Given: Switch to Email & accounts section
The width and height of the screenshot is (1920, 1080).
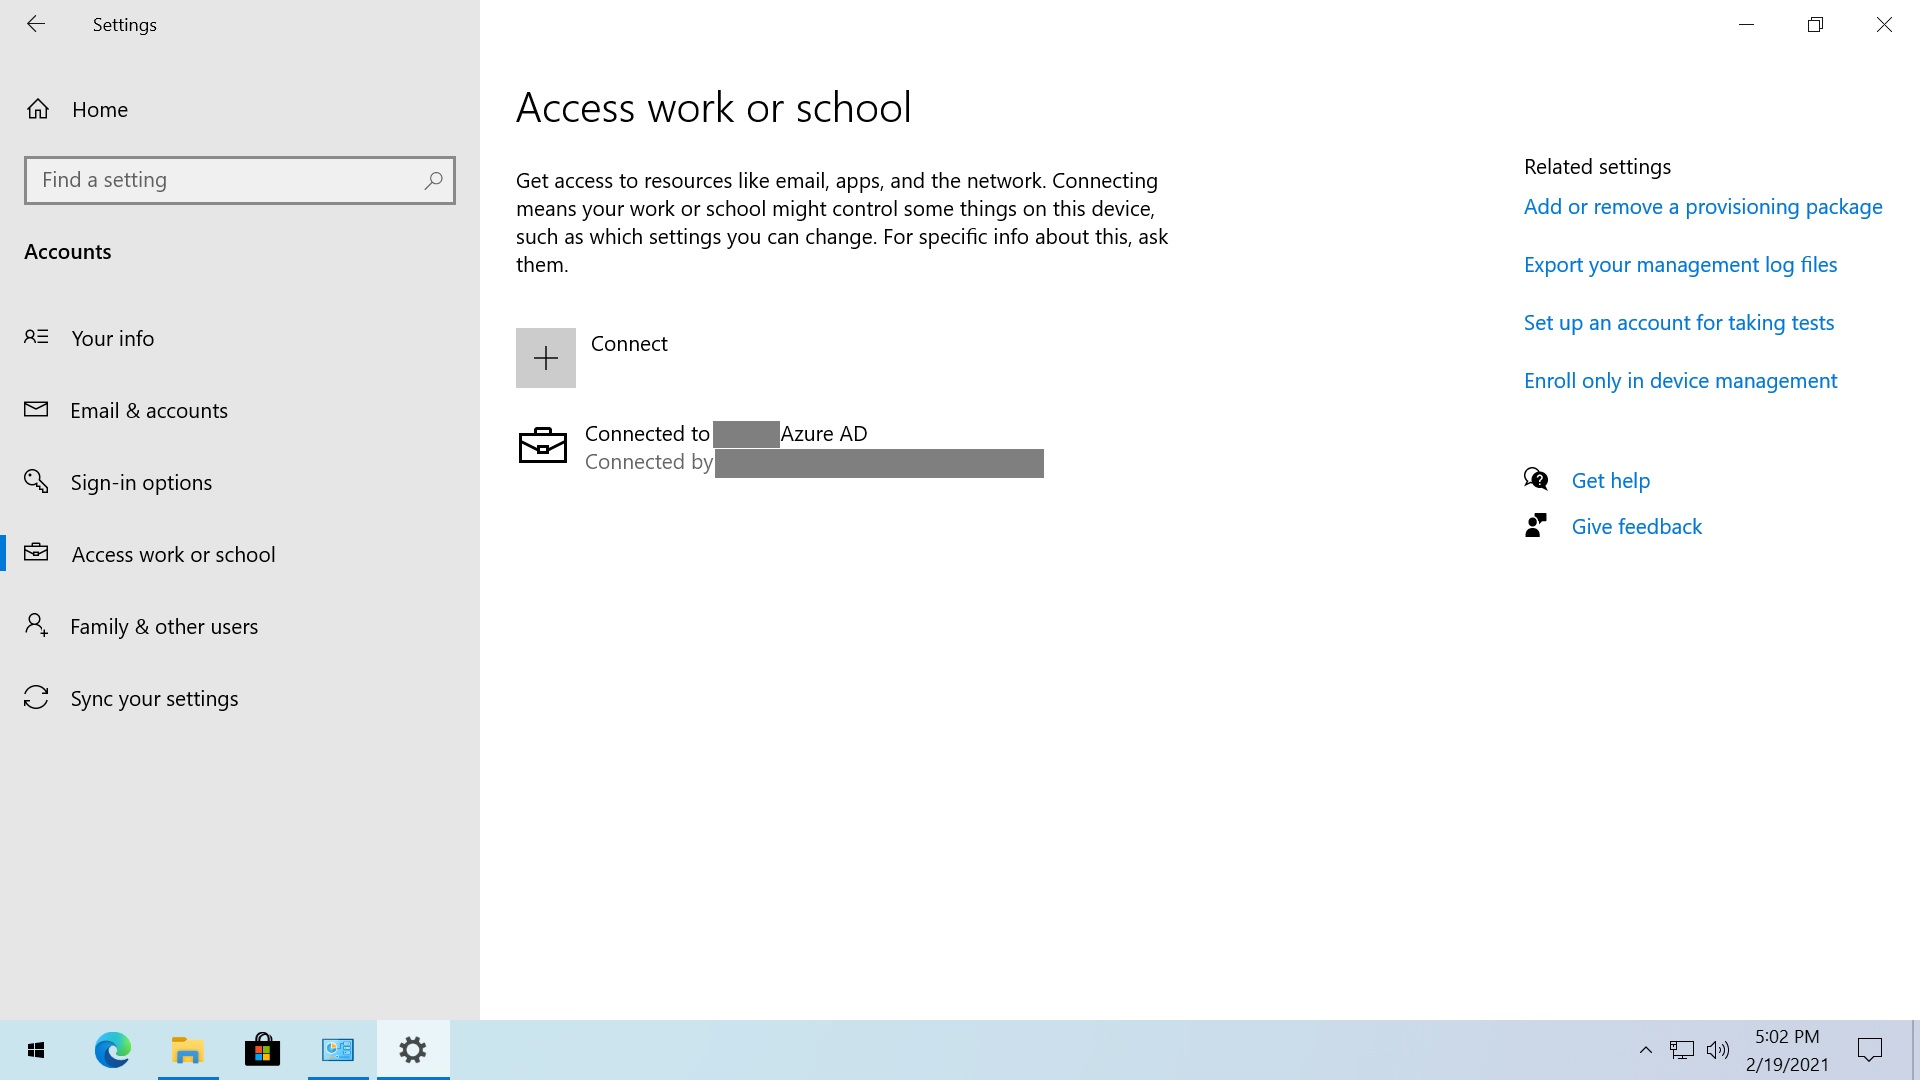Looking at the screenshot, I should click(148, 410).
